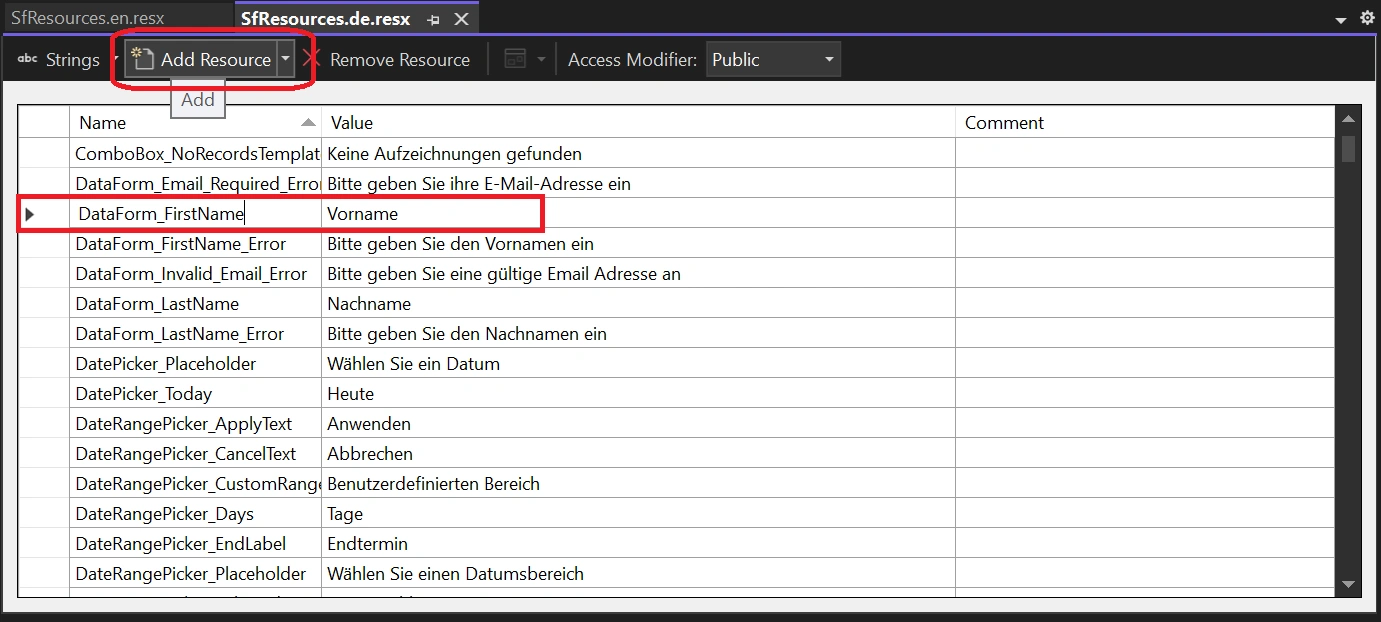This screenshot has height=622, width=1381.
Task: Open the tab list dropdown arrow
Action: (1341, 19)
